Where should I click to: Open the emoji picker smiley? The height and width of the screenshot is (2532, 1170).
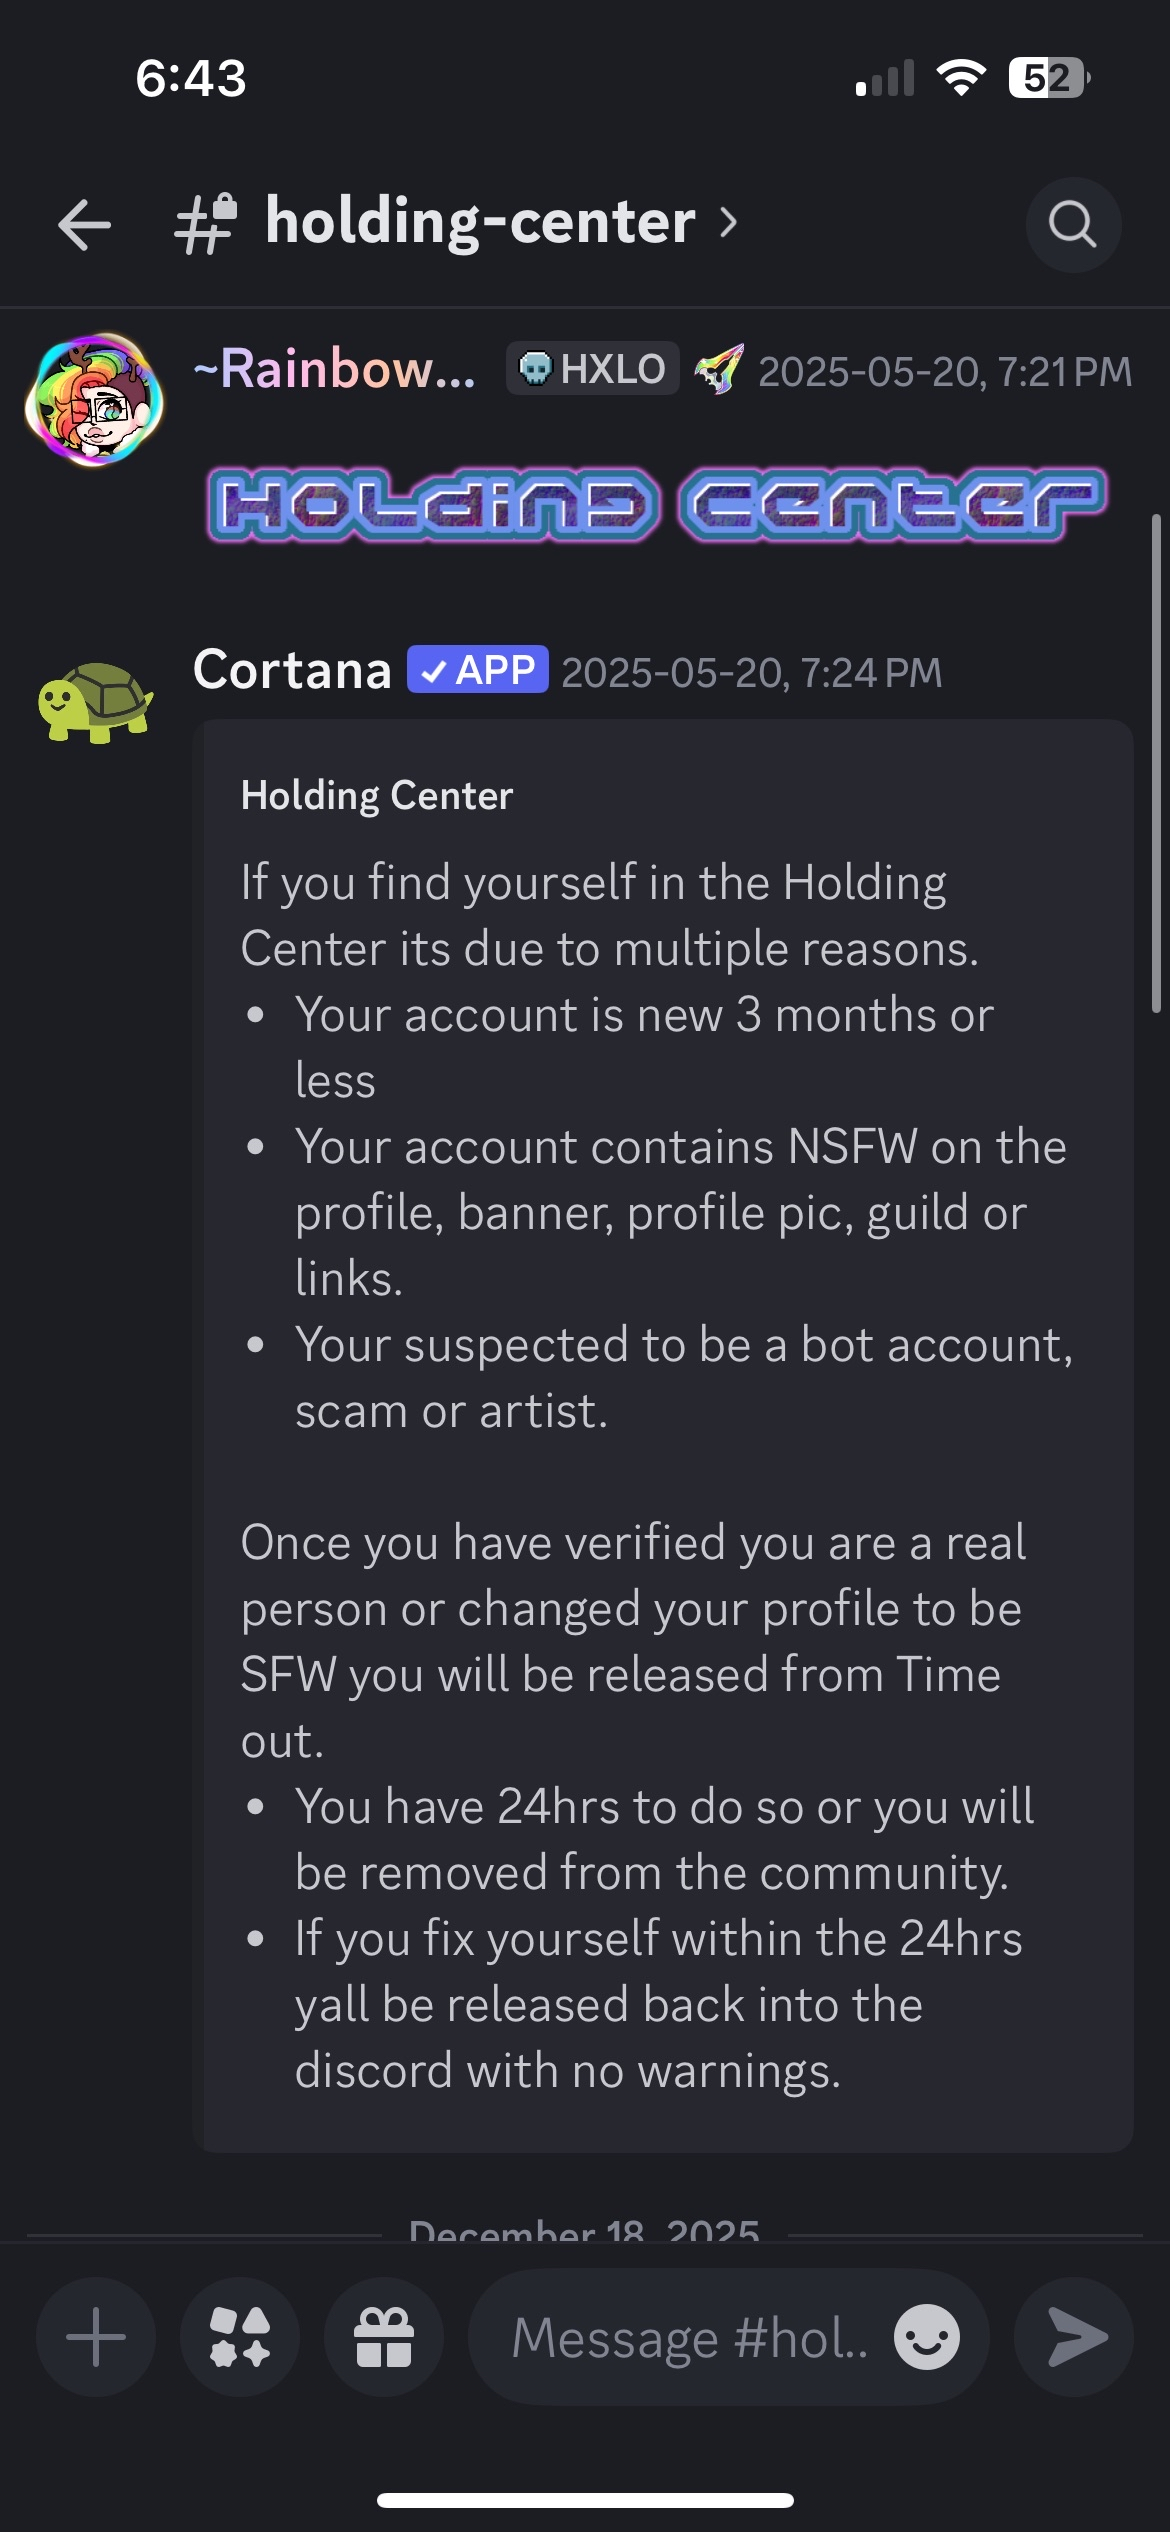tap(926, 2337)
